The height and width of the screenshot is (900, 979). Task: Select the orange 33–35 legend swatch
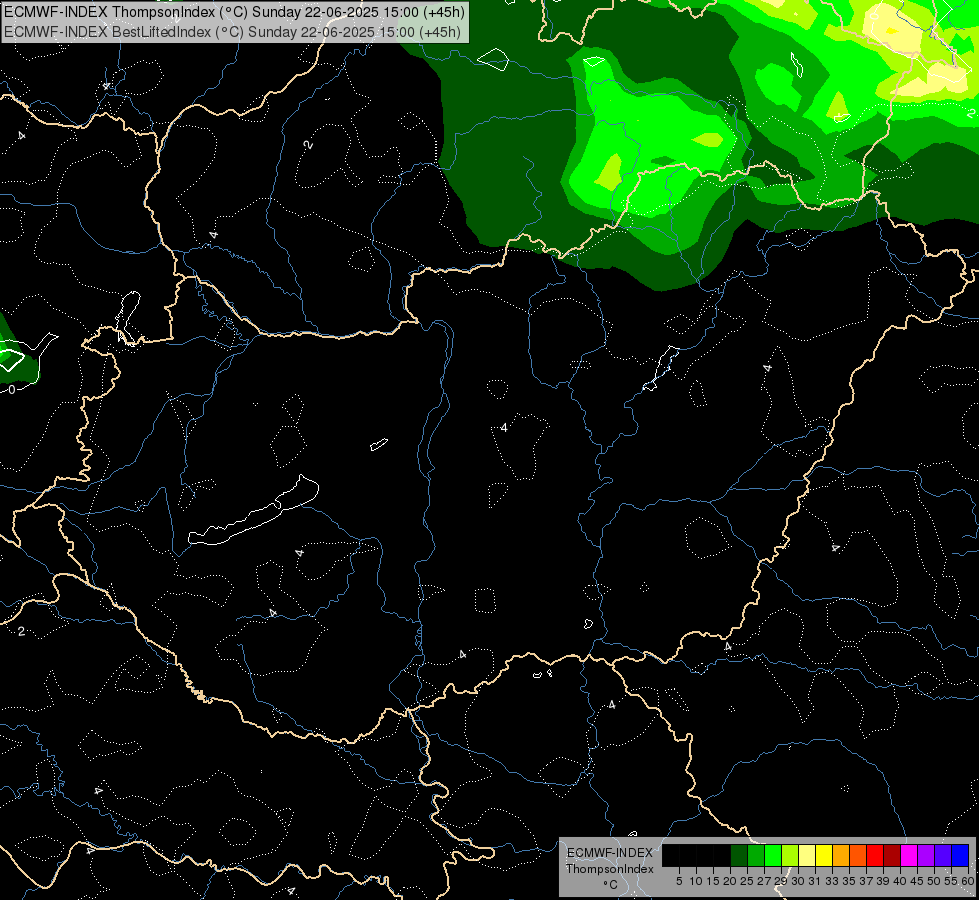pyautogui.click(x=841, y=856)
